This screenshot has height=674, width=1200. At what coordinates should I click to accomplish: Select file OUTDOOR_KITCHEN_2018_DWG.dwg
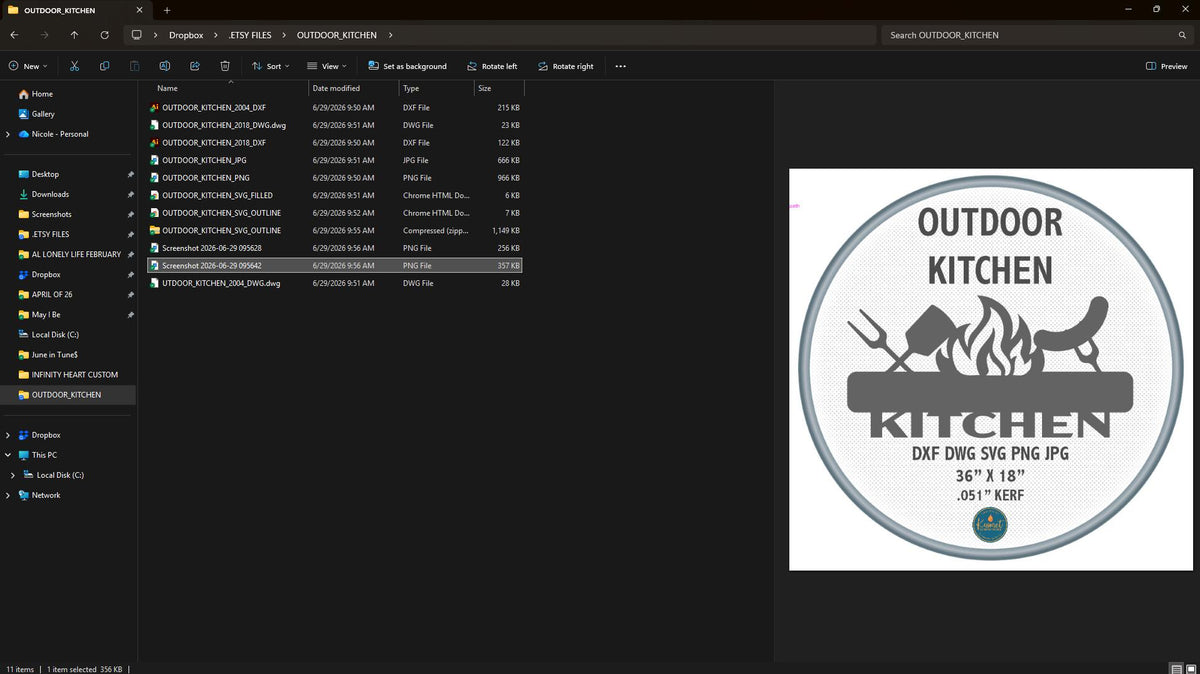point(335,125)
